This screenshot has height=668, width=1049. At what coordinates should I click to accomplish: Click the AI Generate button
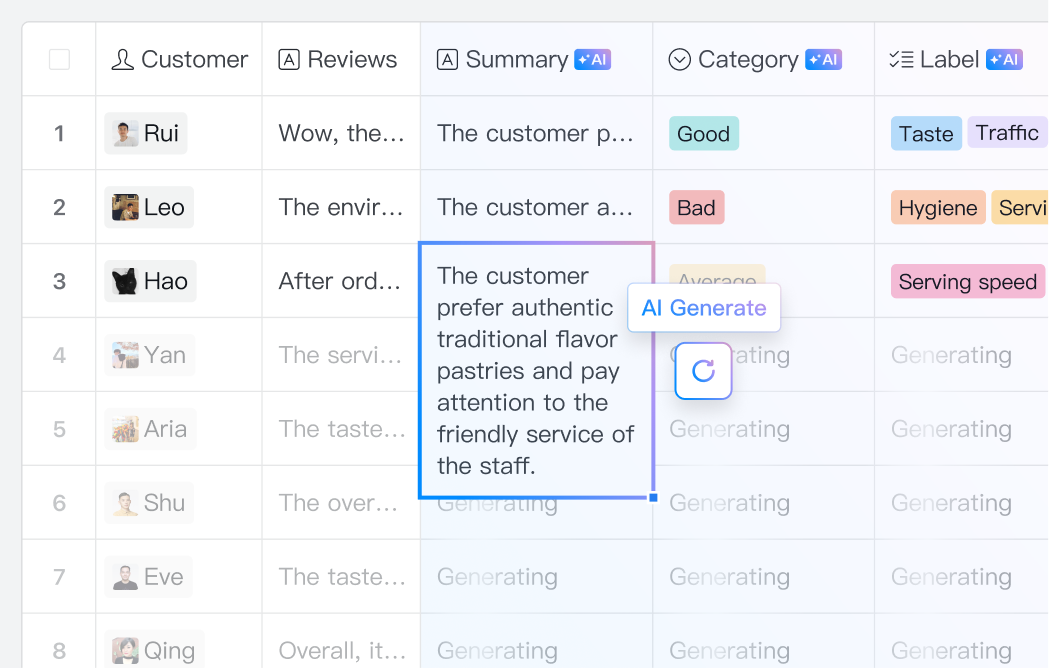[x=704, y=308]
